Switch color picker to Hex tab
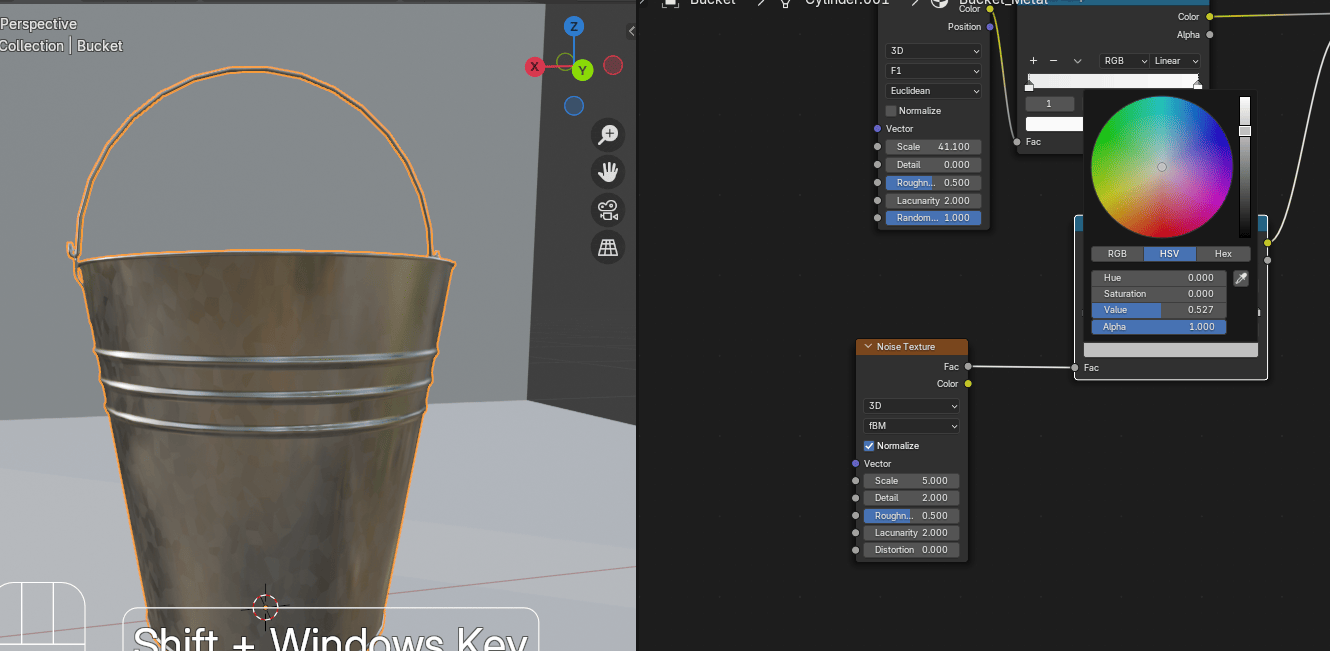This screenshot has width=1330, height=651. point(1223,254)
